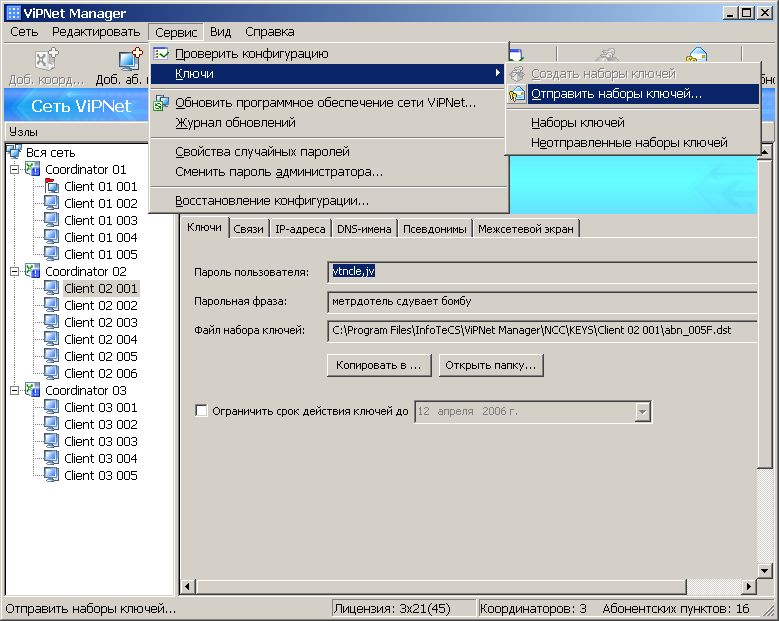Click the Client 01 003 computer icon

pos(51,220)
